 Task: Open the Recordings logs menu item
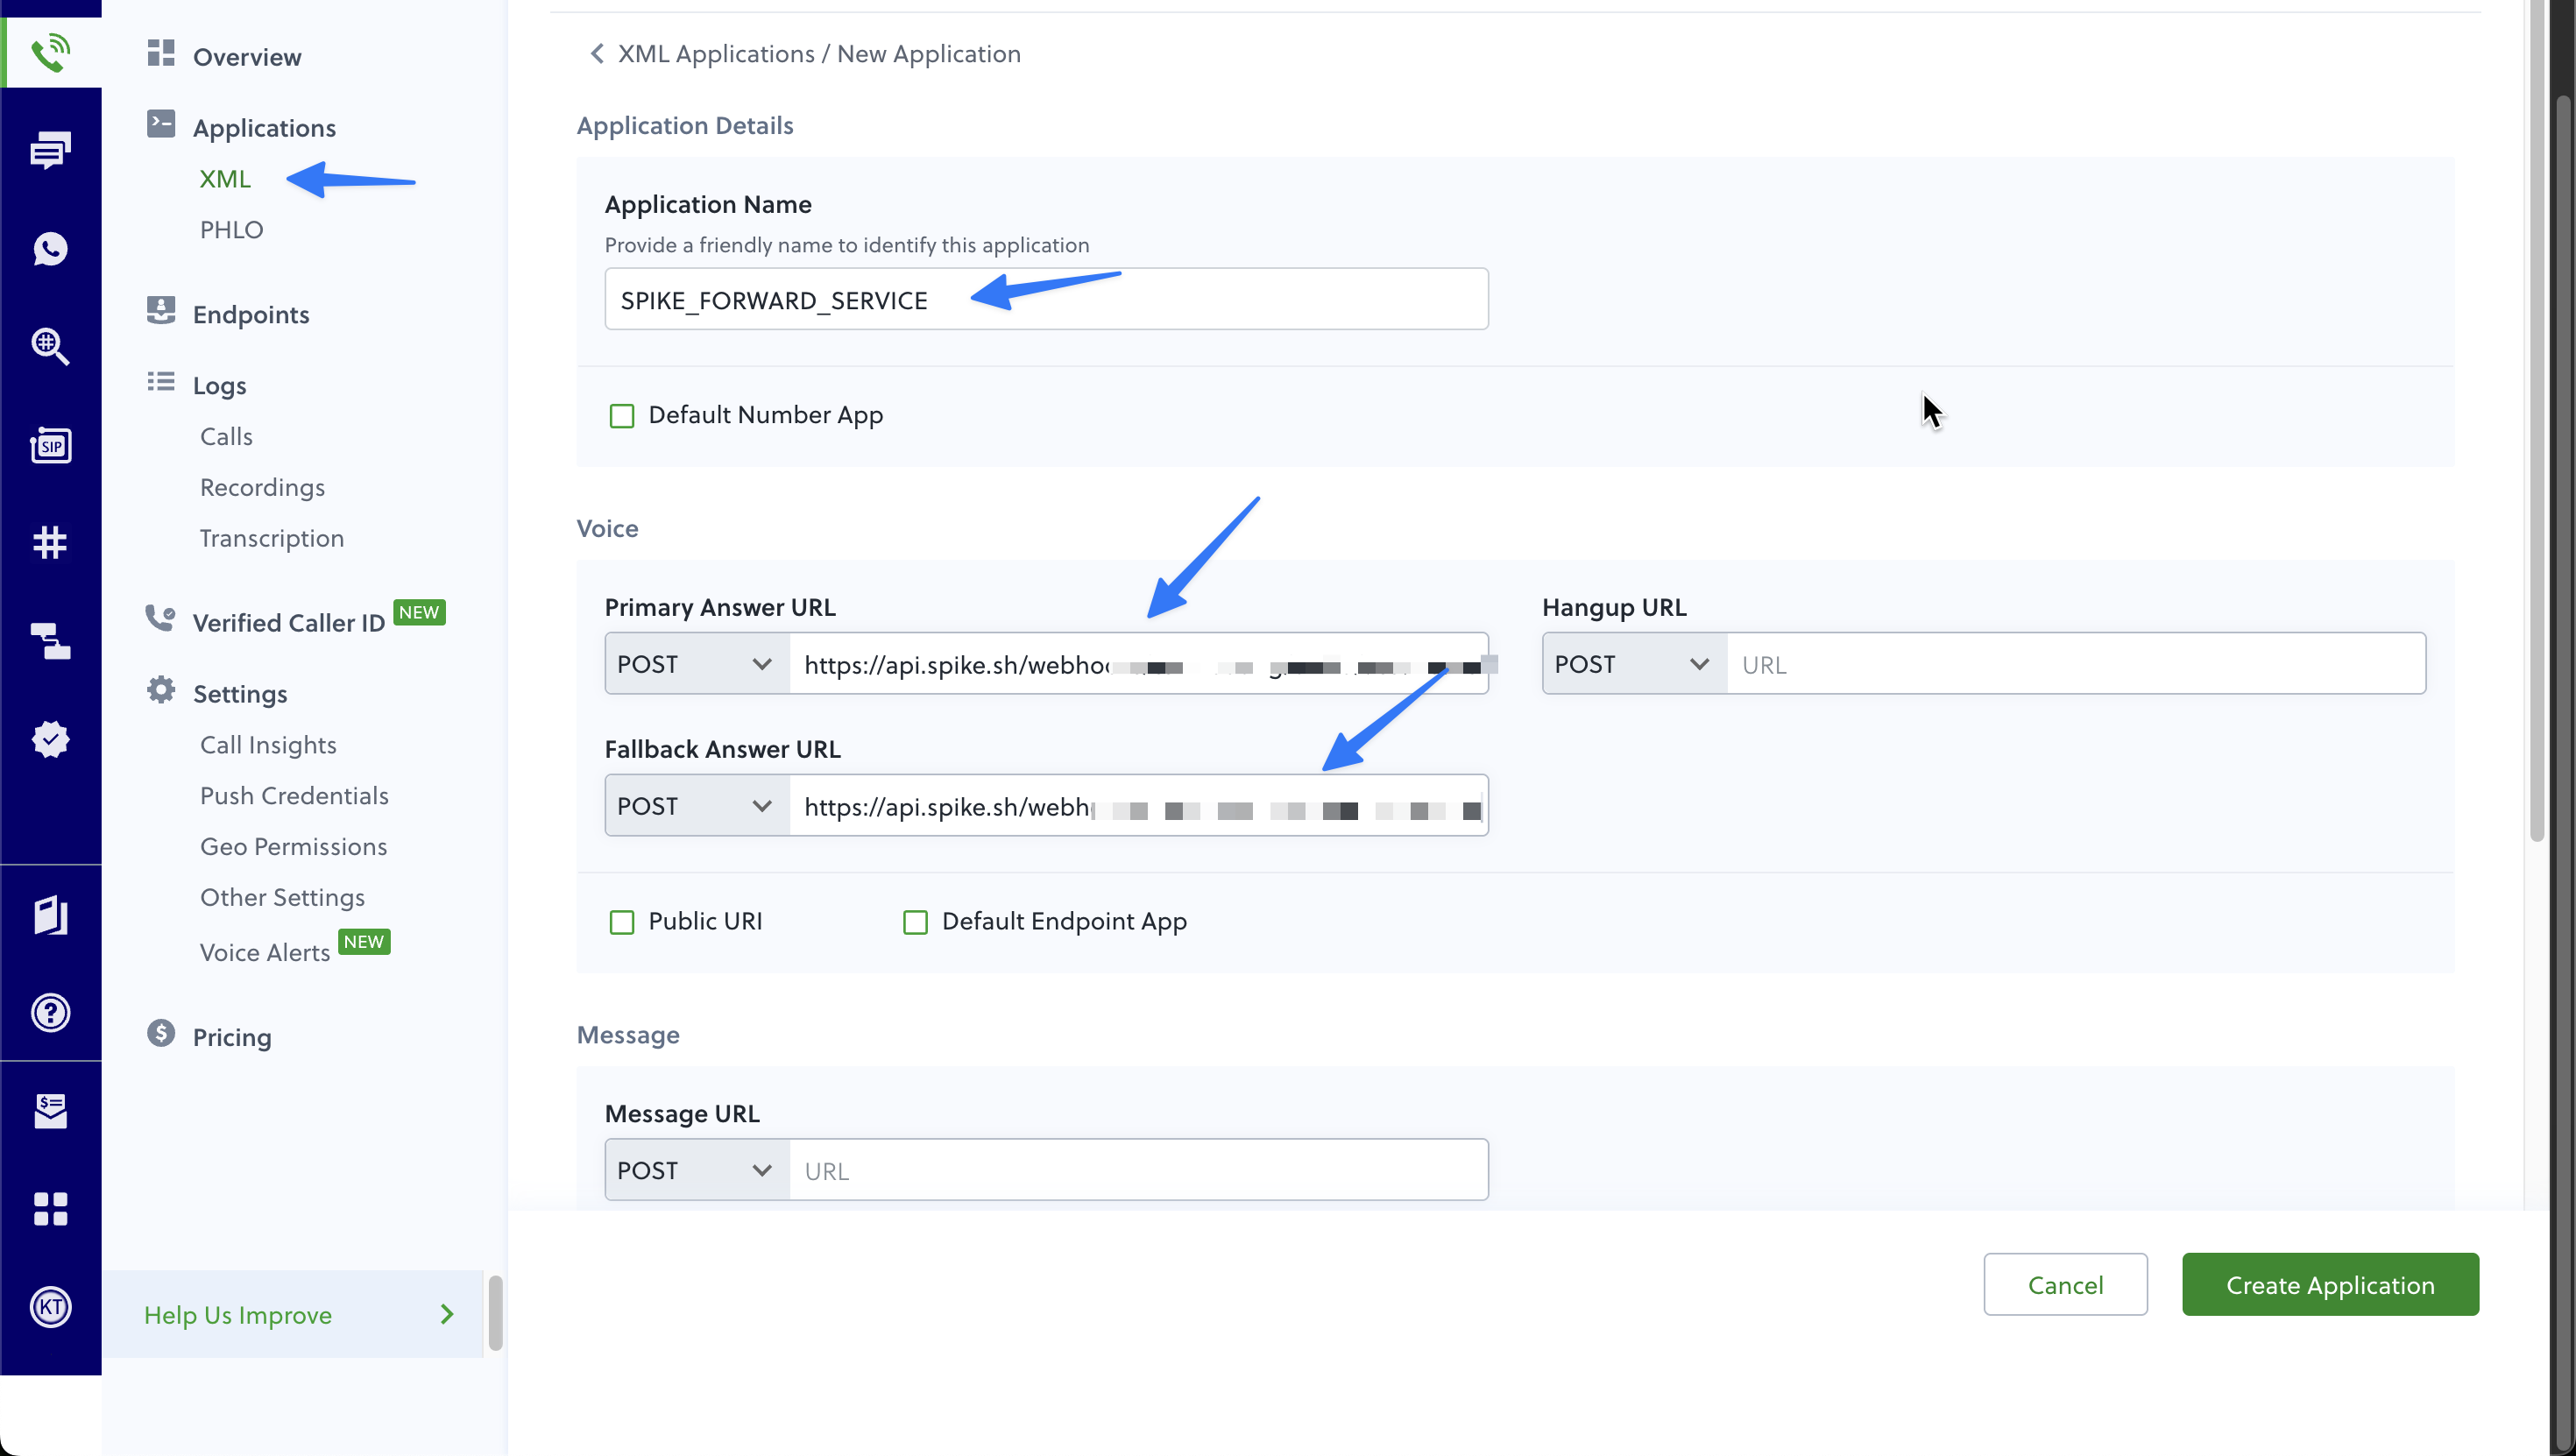pos(262,487)
